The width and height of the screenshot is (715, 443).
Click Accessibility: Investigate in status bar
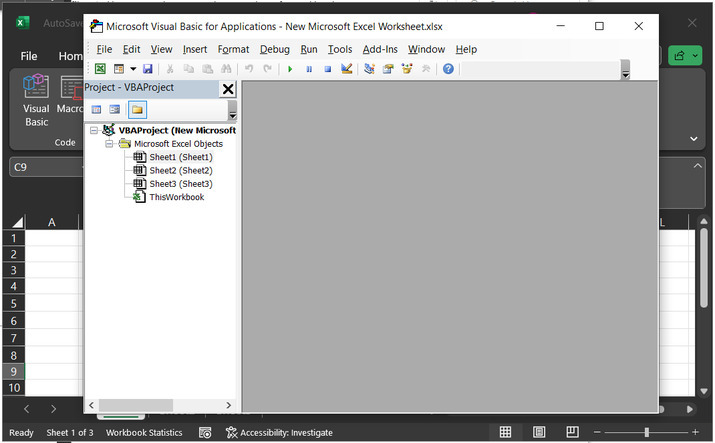279,433
